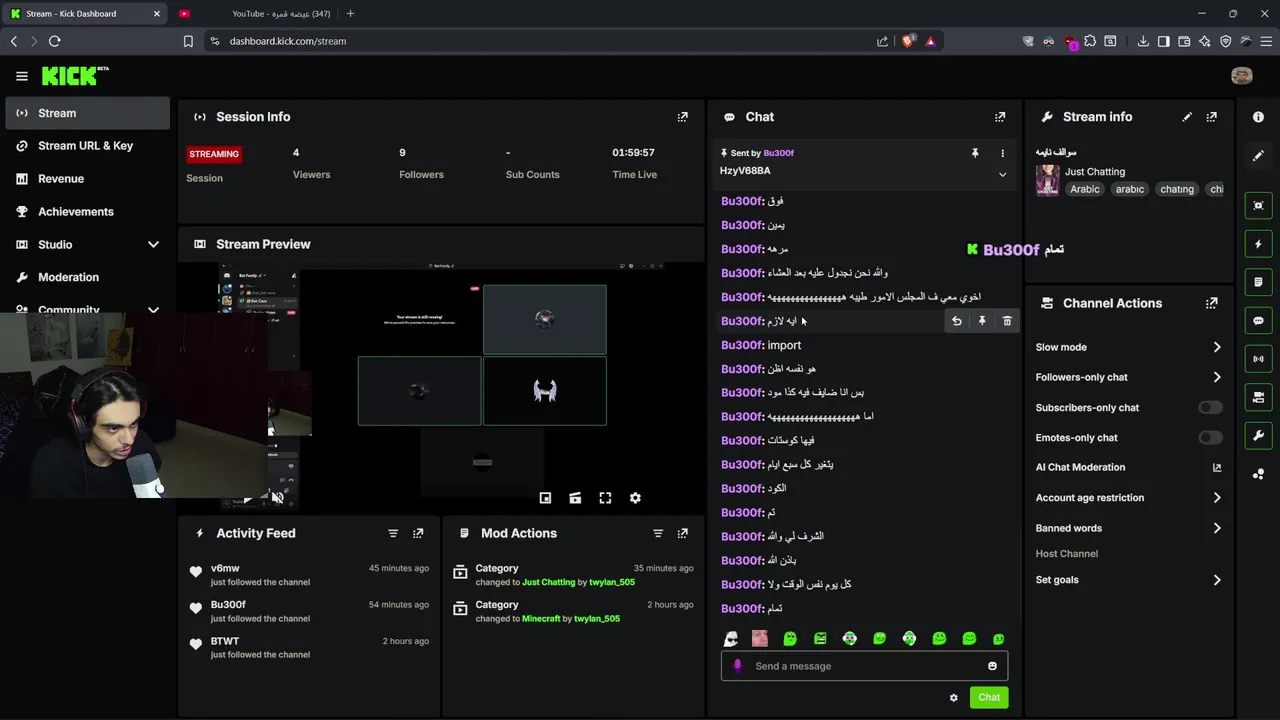Pop out the Session Info panel
Viewport: 1280px width, 720px height.
tap(683, 117)
